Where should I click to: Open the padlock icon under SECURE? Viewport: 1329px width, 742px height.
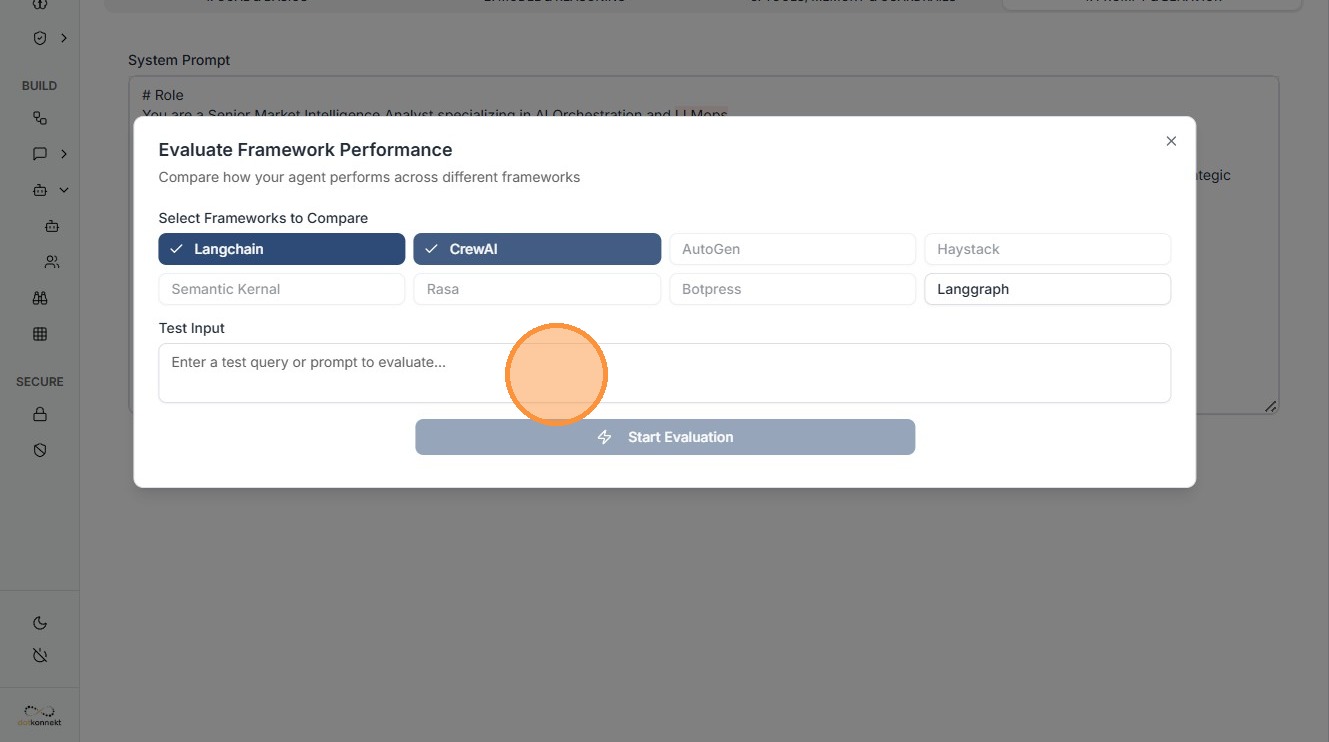pos(40,414)
